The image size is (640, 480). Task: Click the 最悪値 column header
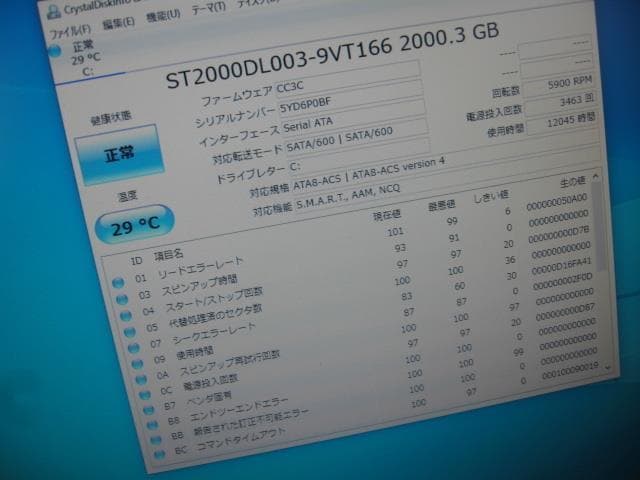(441, 205)
